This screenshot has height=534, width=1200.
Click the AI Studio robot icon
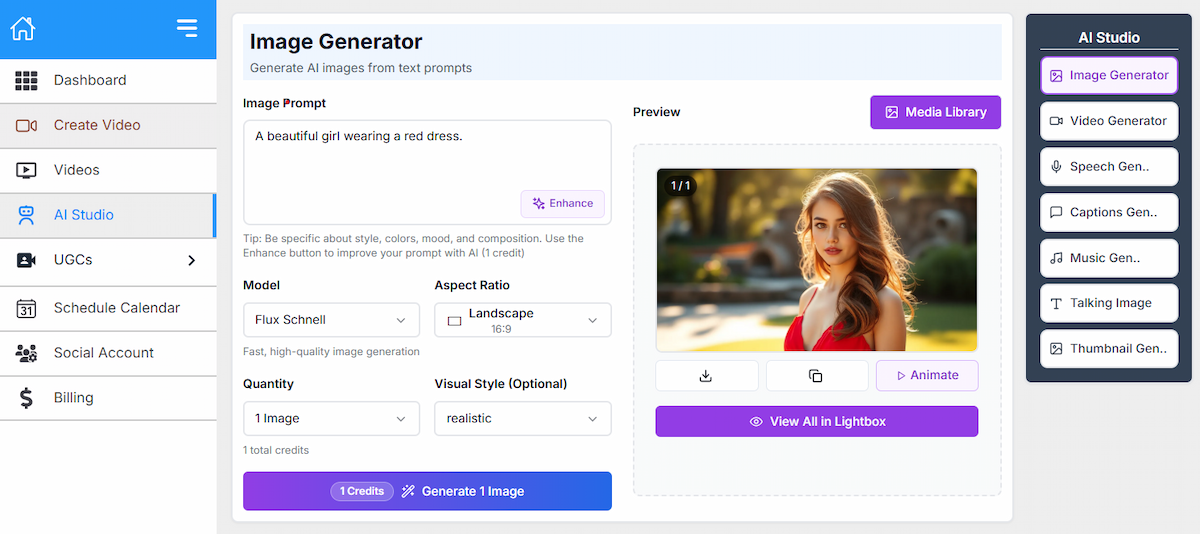(26, 215)
